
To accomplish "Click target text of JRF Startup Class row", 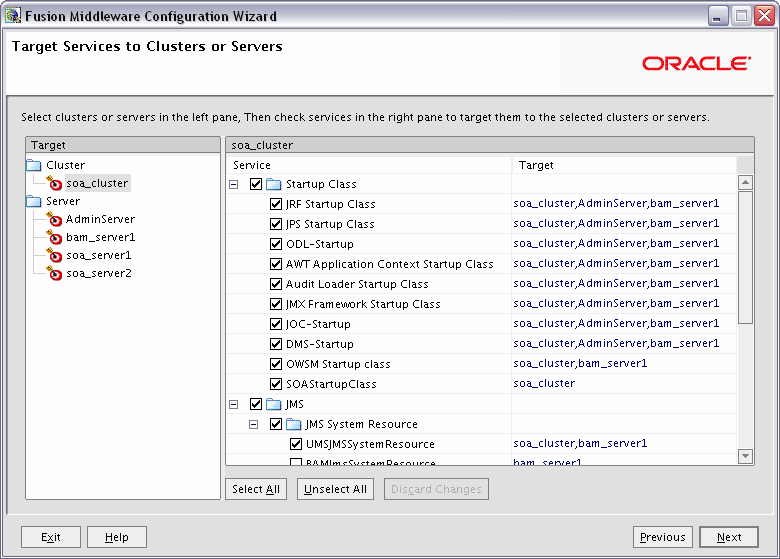I will (x=616, y=203).
